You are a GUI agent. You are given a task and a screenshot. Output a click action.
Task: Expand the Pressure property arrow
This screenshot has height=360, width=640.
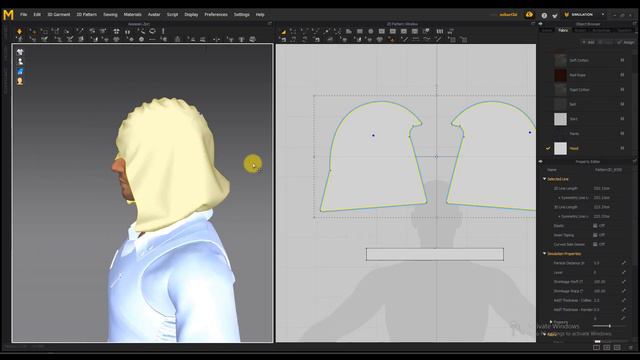[551, 322]
